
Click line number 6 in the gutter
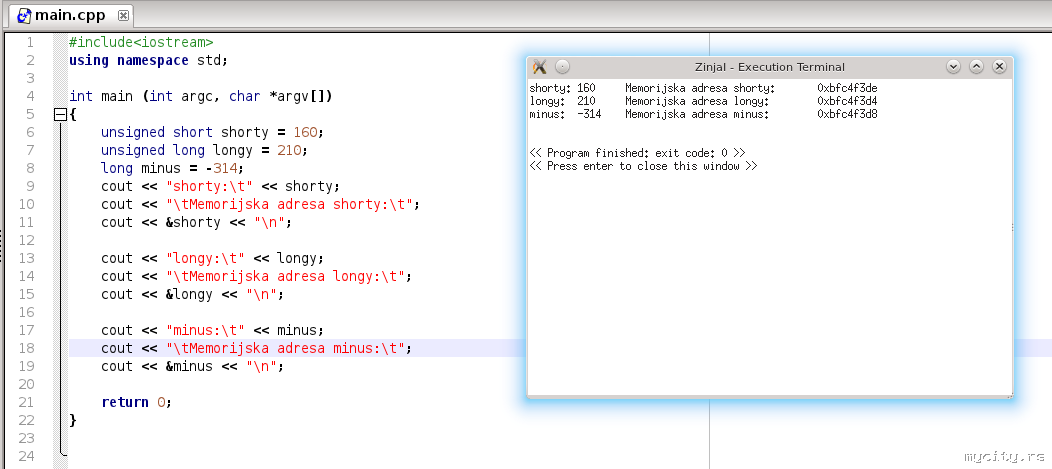30,132
